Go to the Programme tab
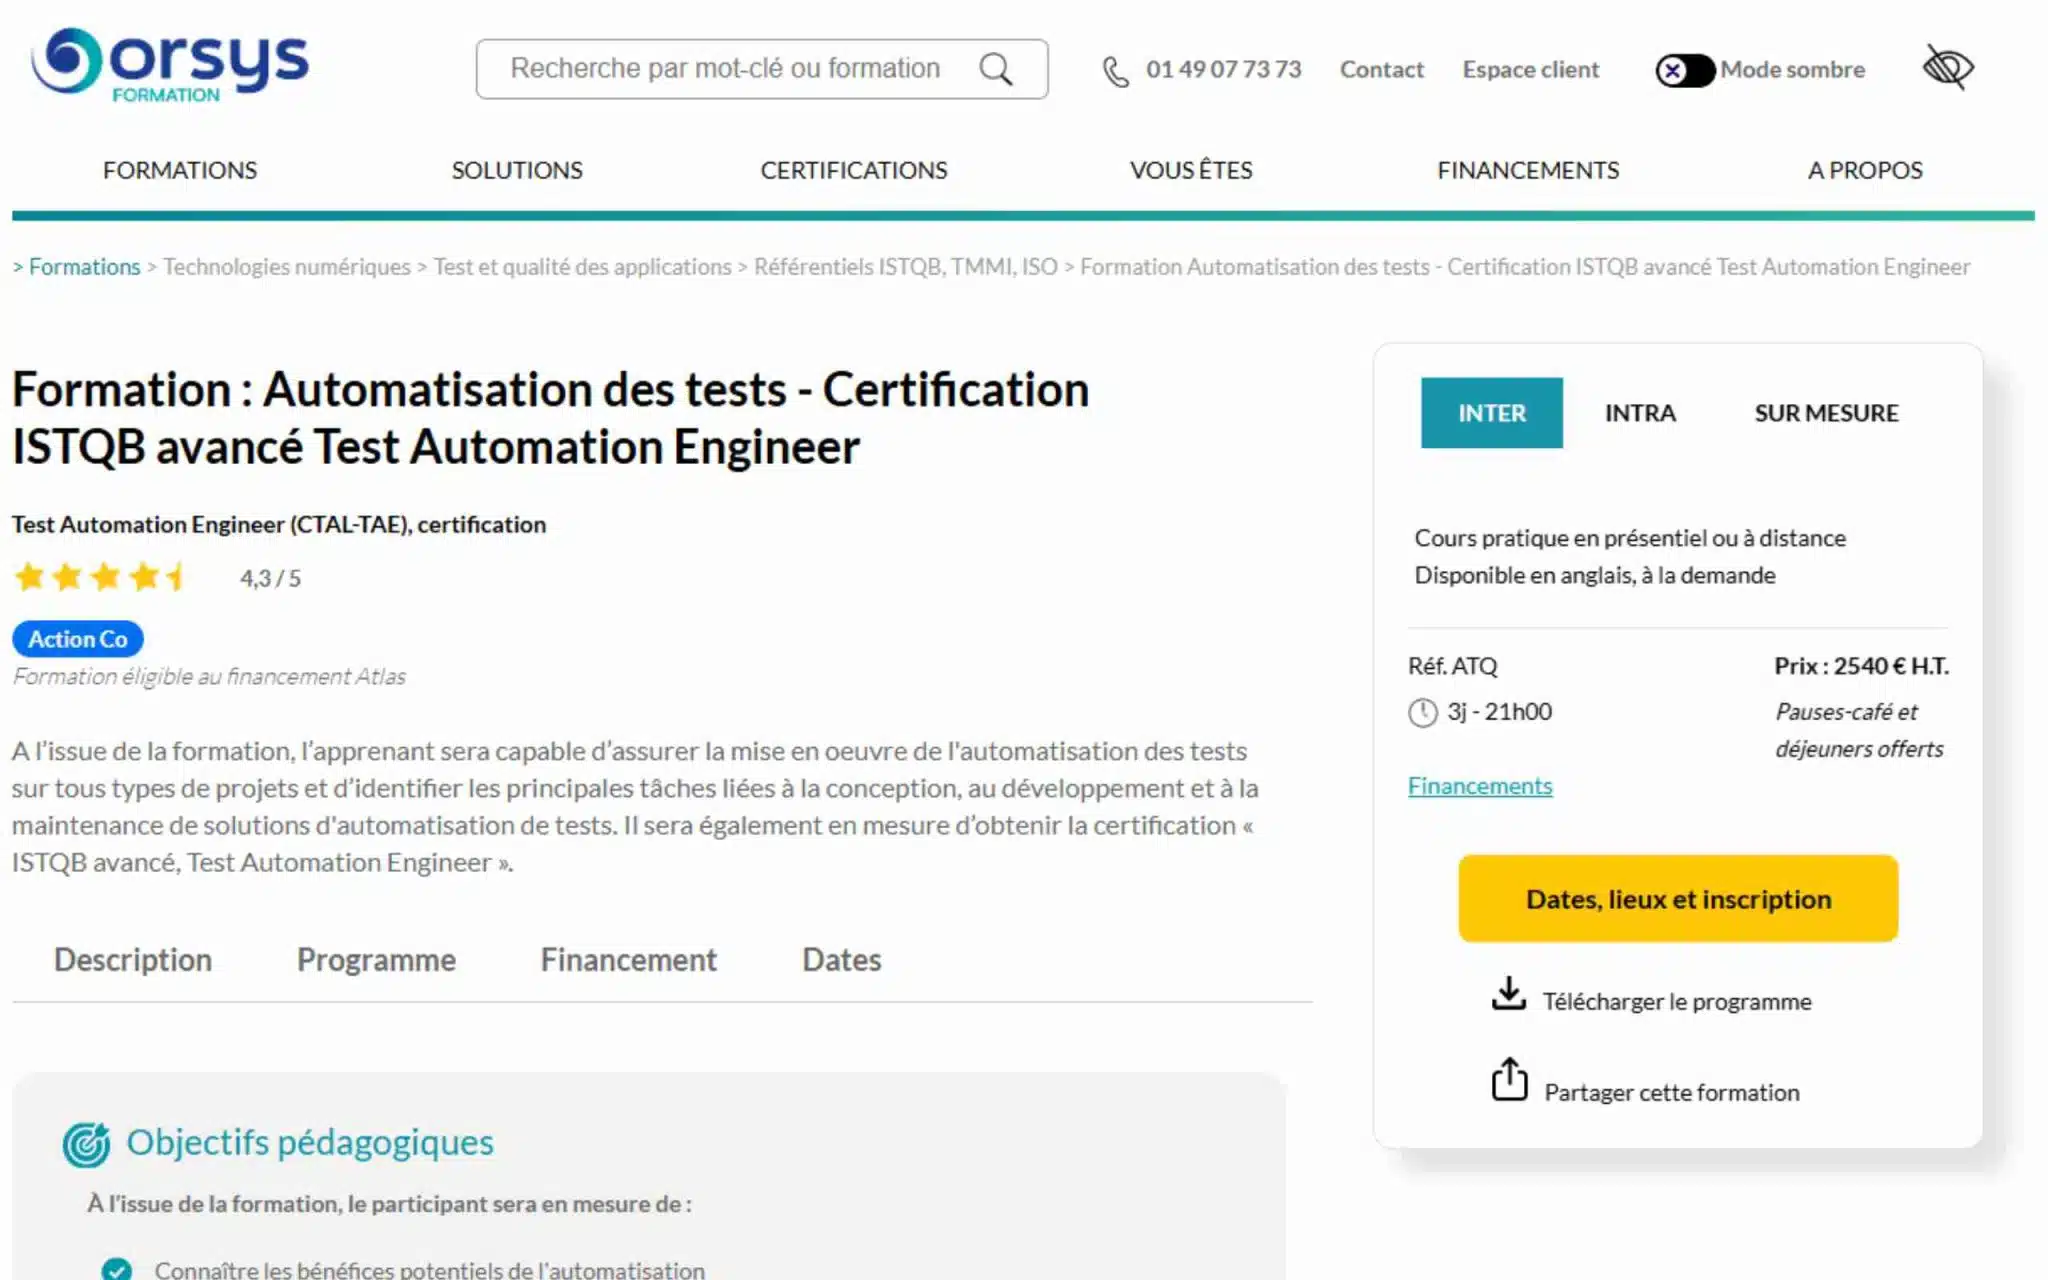This screenshot has width=2048, height=1280. (x=376, y=960)
